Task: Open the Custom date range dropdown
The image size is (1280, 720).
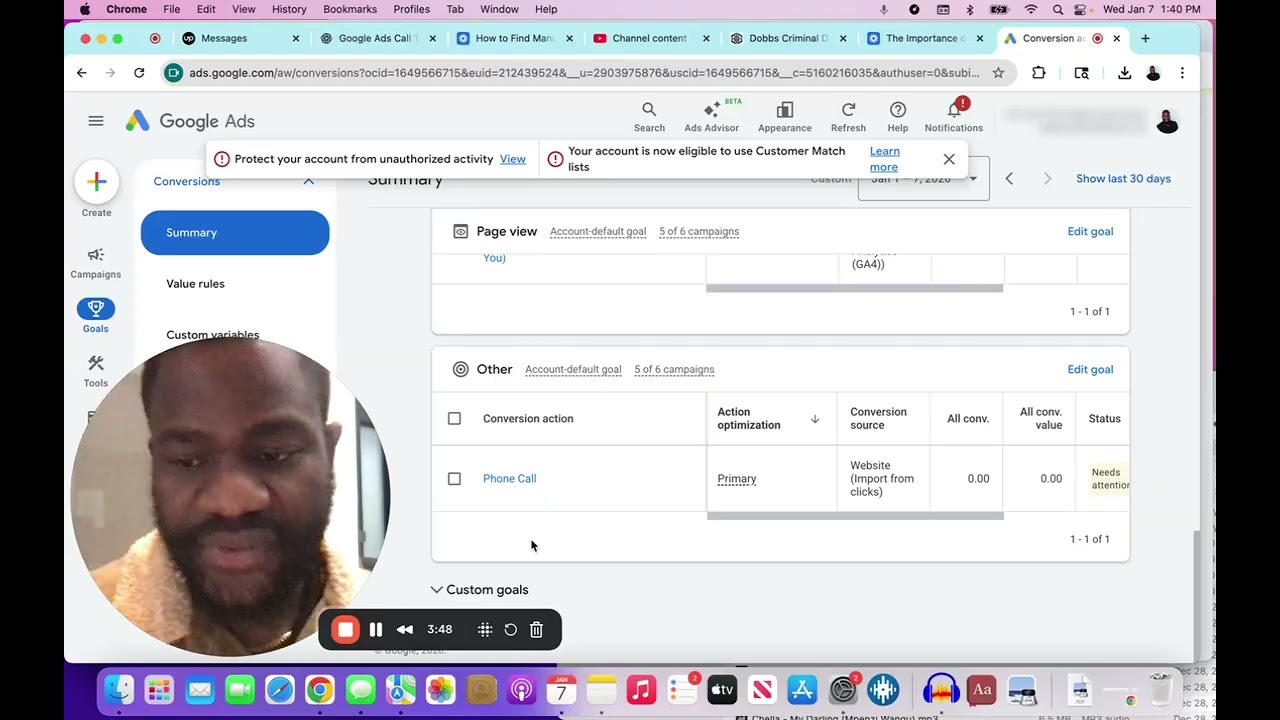Action: (923, 179)
